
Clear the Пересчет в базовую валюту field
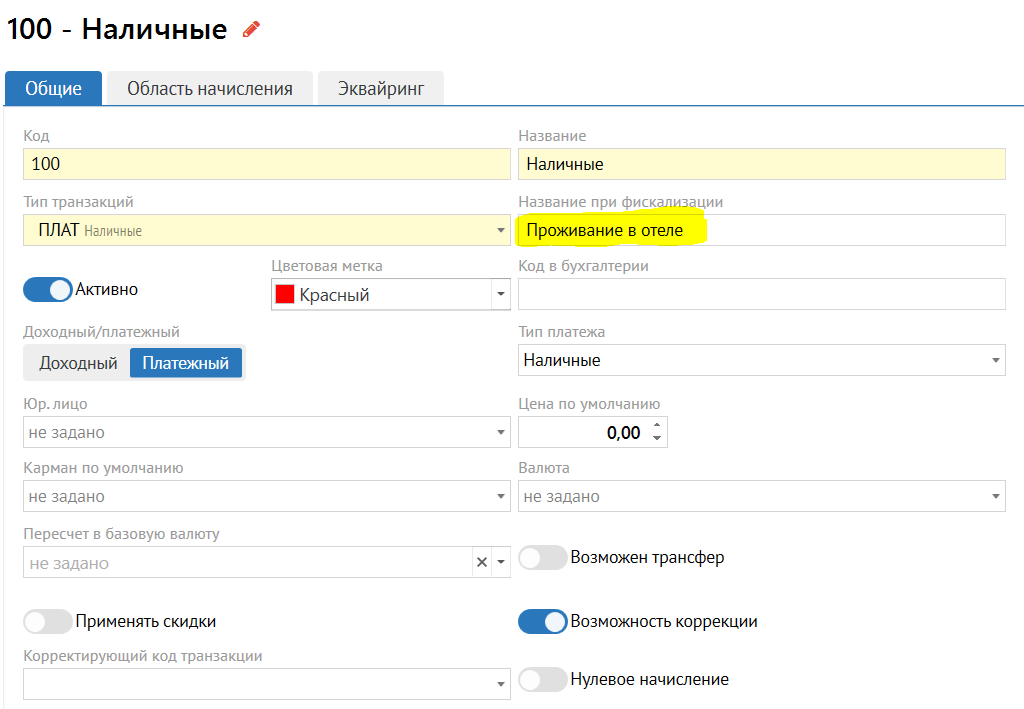[x=482, y=563]
